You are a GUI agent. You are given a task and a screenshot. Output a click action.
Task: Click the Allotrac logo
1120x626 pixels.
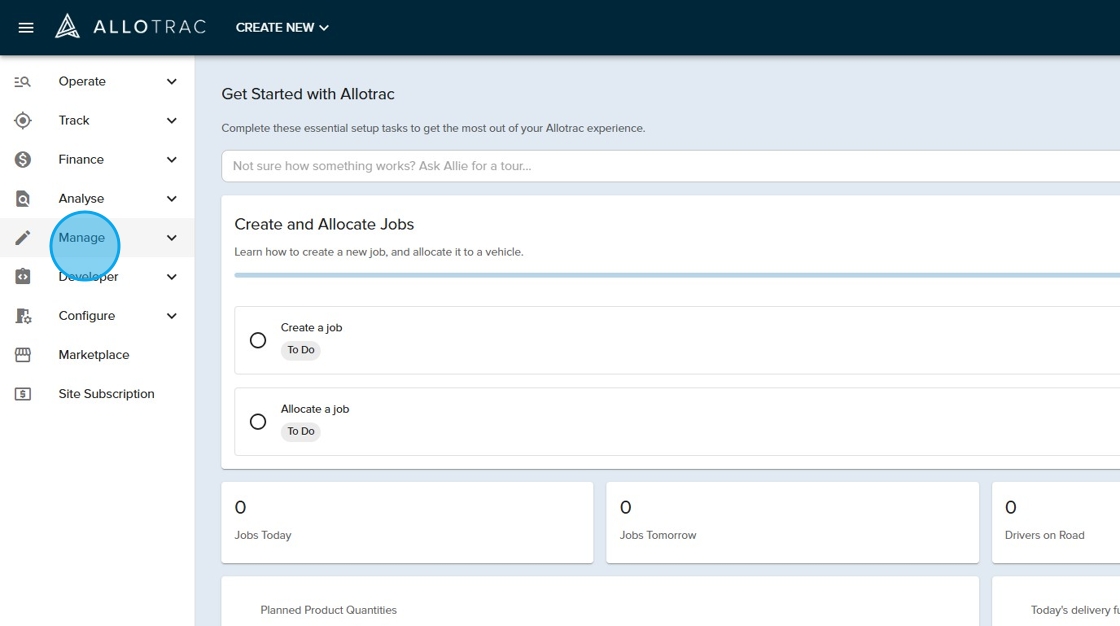click(x=131, y=27)
